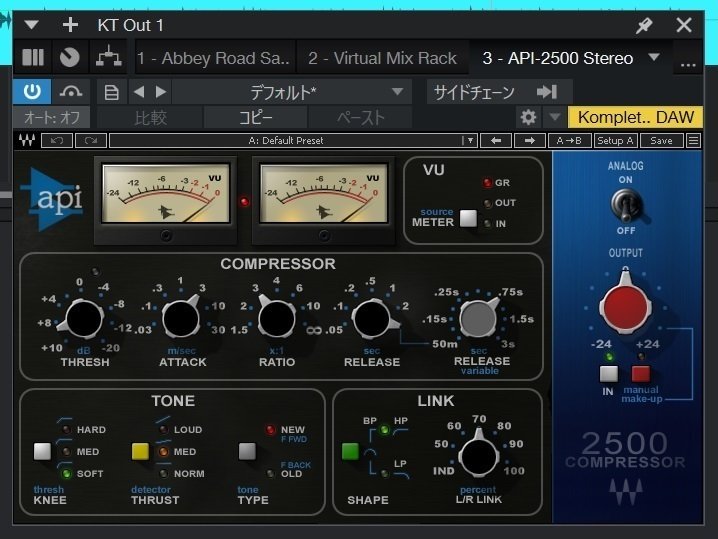Load previous Waves preset arrow

(x=496, y=141)
